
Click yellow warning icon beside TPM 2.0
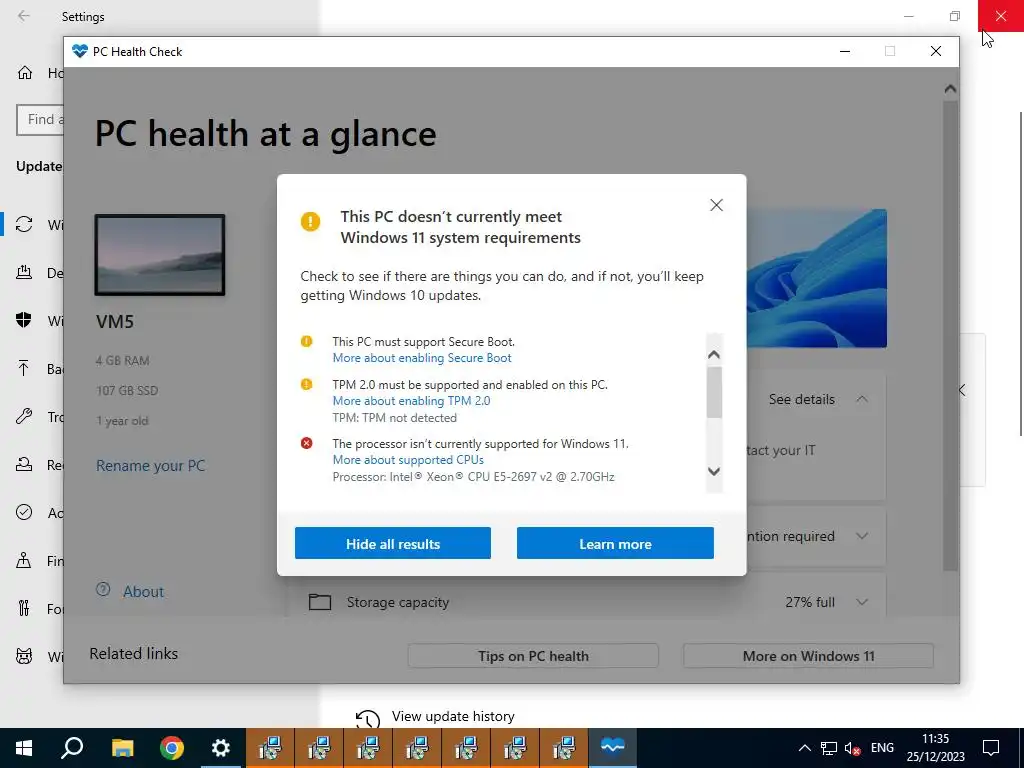click(306, 385)
